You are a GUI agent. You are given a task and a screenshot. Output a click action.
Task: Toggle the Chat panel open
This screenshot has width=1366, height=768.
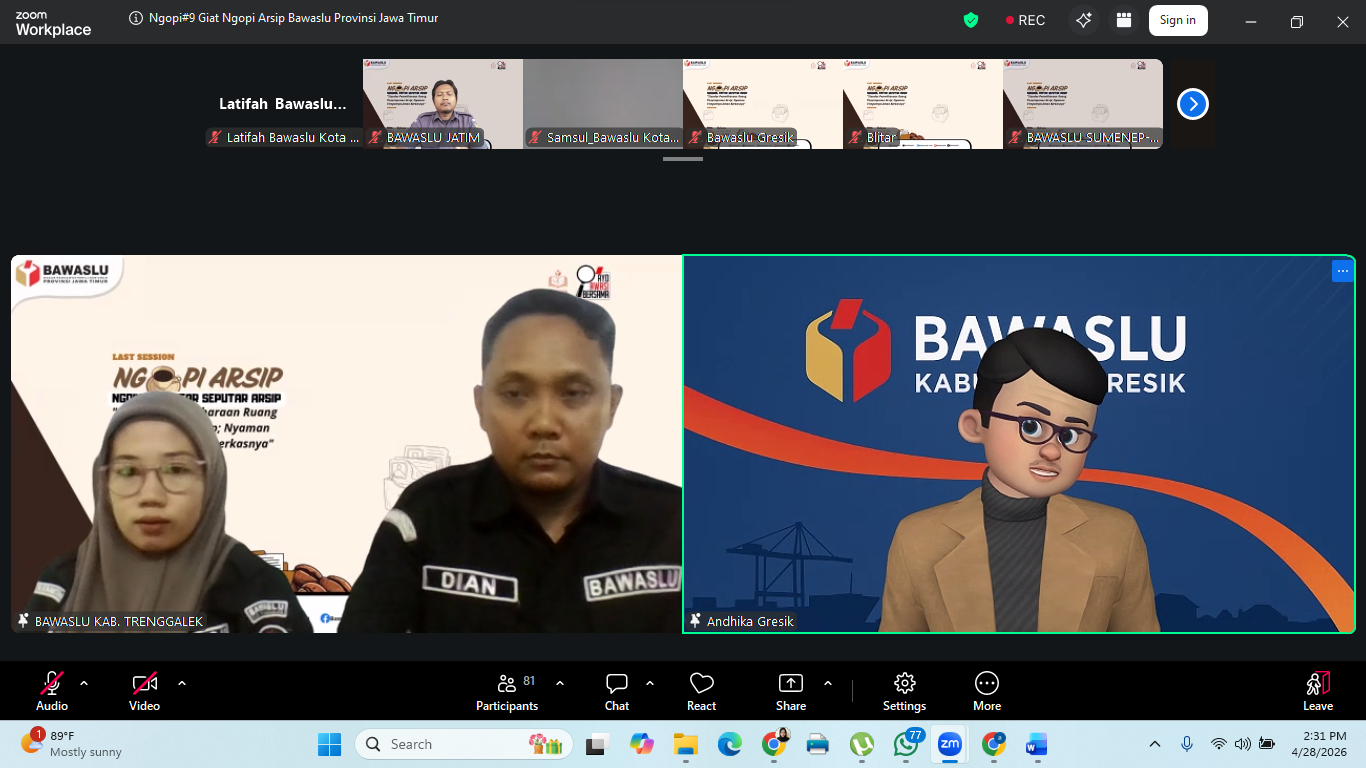pos(617,691)
